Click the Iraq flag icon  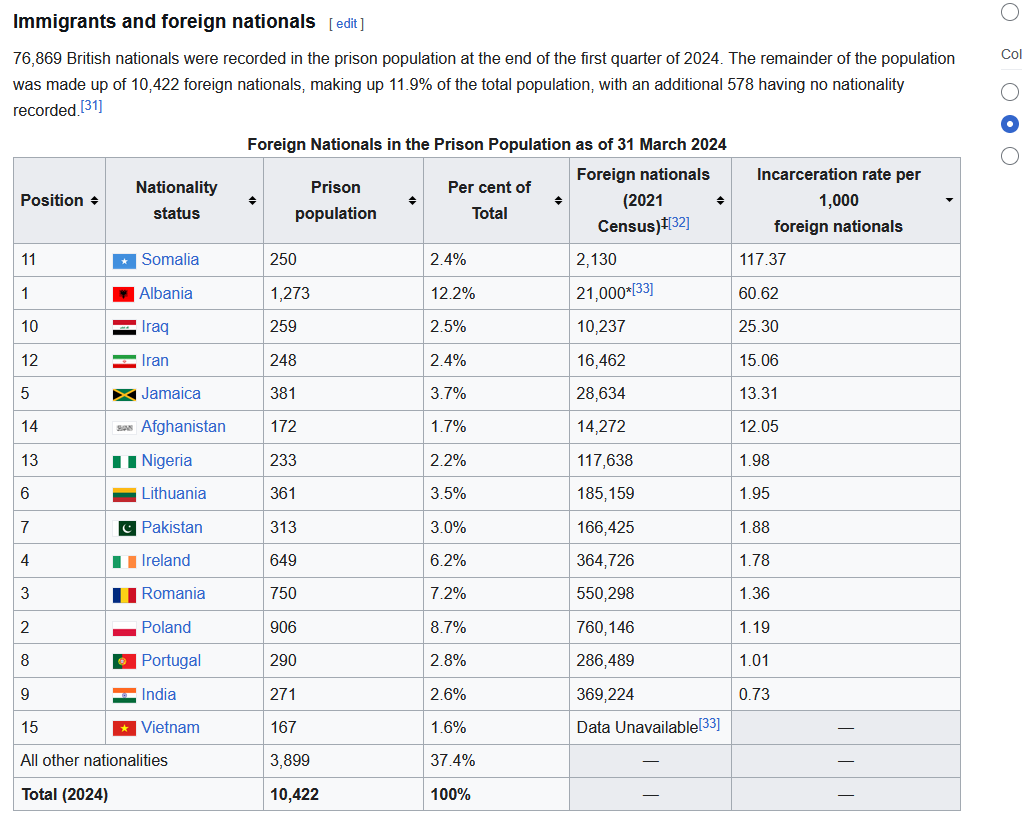coord(124,328)
